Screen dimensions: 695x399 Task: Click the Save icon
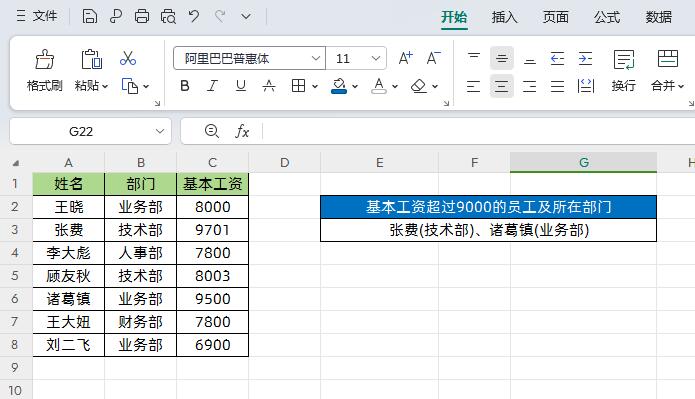pos(90,16)
